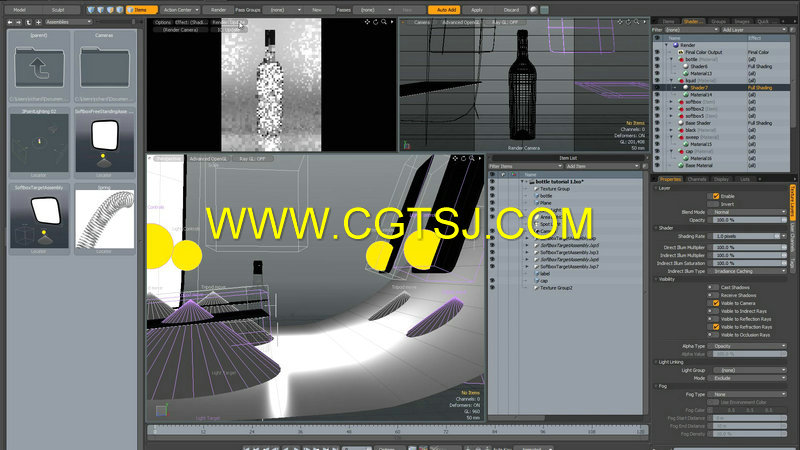Open the Fog Type dropdown
This screenshot has width=800, height=450.
748,394
